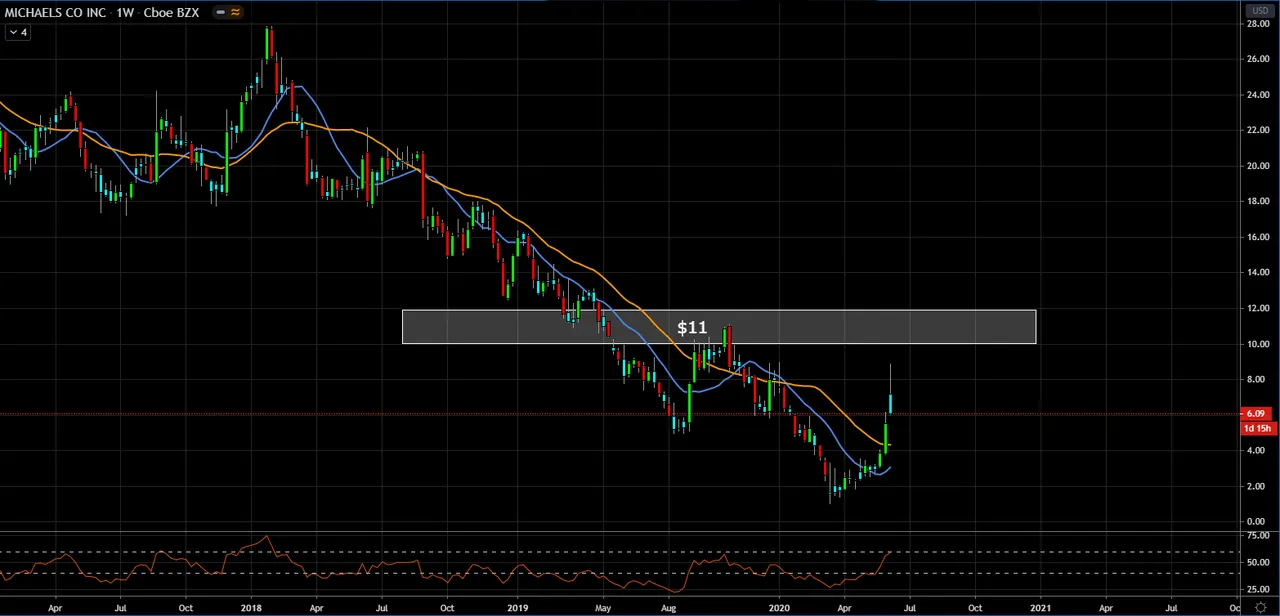Image resolution: width=1280 pixels, height=616 pixels.
Task: Click the orange approximate-data indicator icon
Action: point(235,12)
